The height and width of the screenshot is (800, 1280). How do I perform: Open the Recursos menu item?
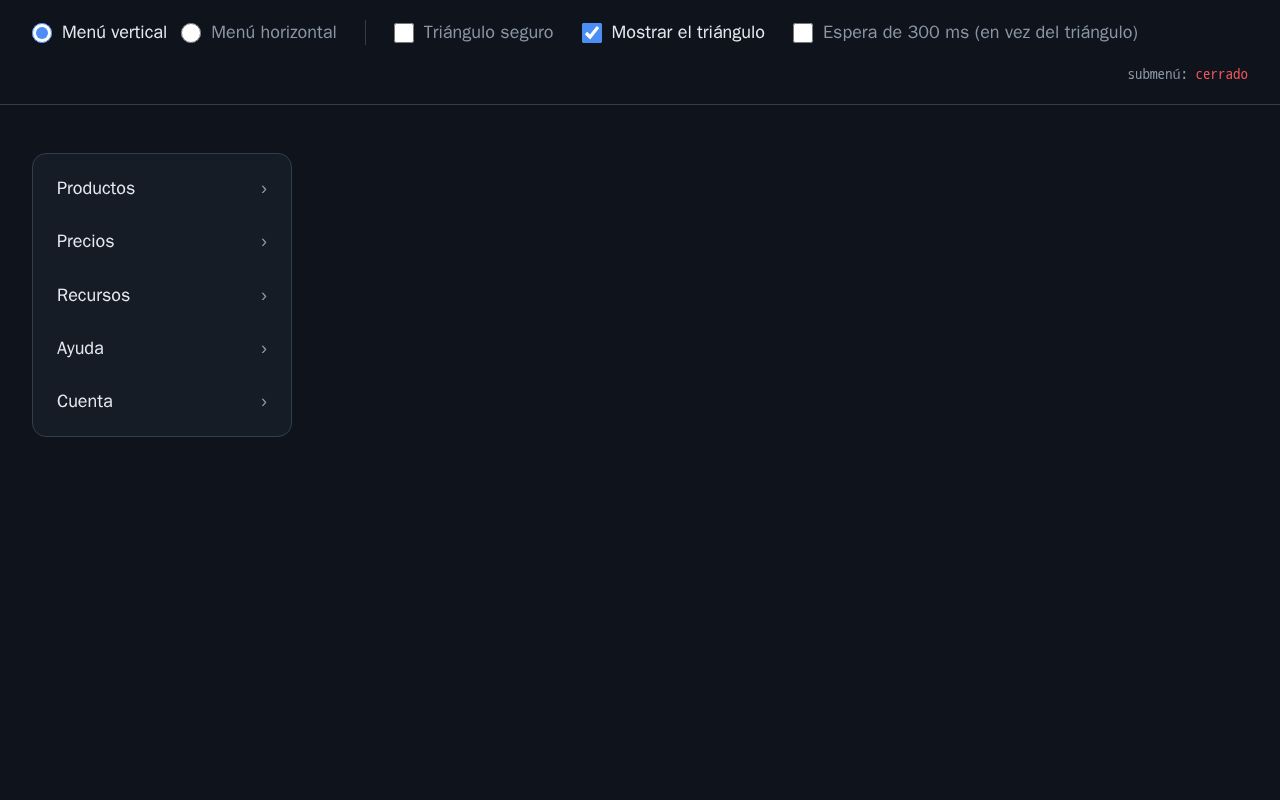[x=162, y=295]
